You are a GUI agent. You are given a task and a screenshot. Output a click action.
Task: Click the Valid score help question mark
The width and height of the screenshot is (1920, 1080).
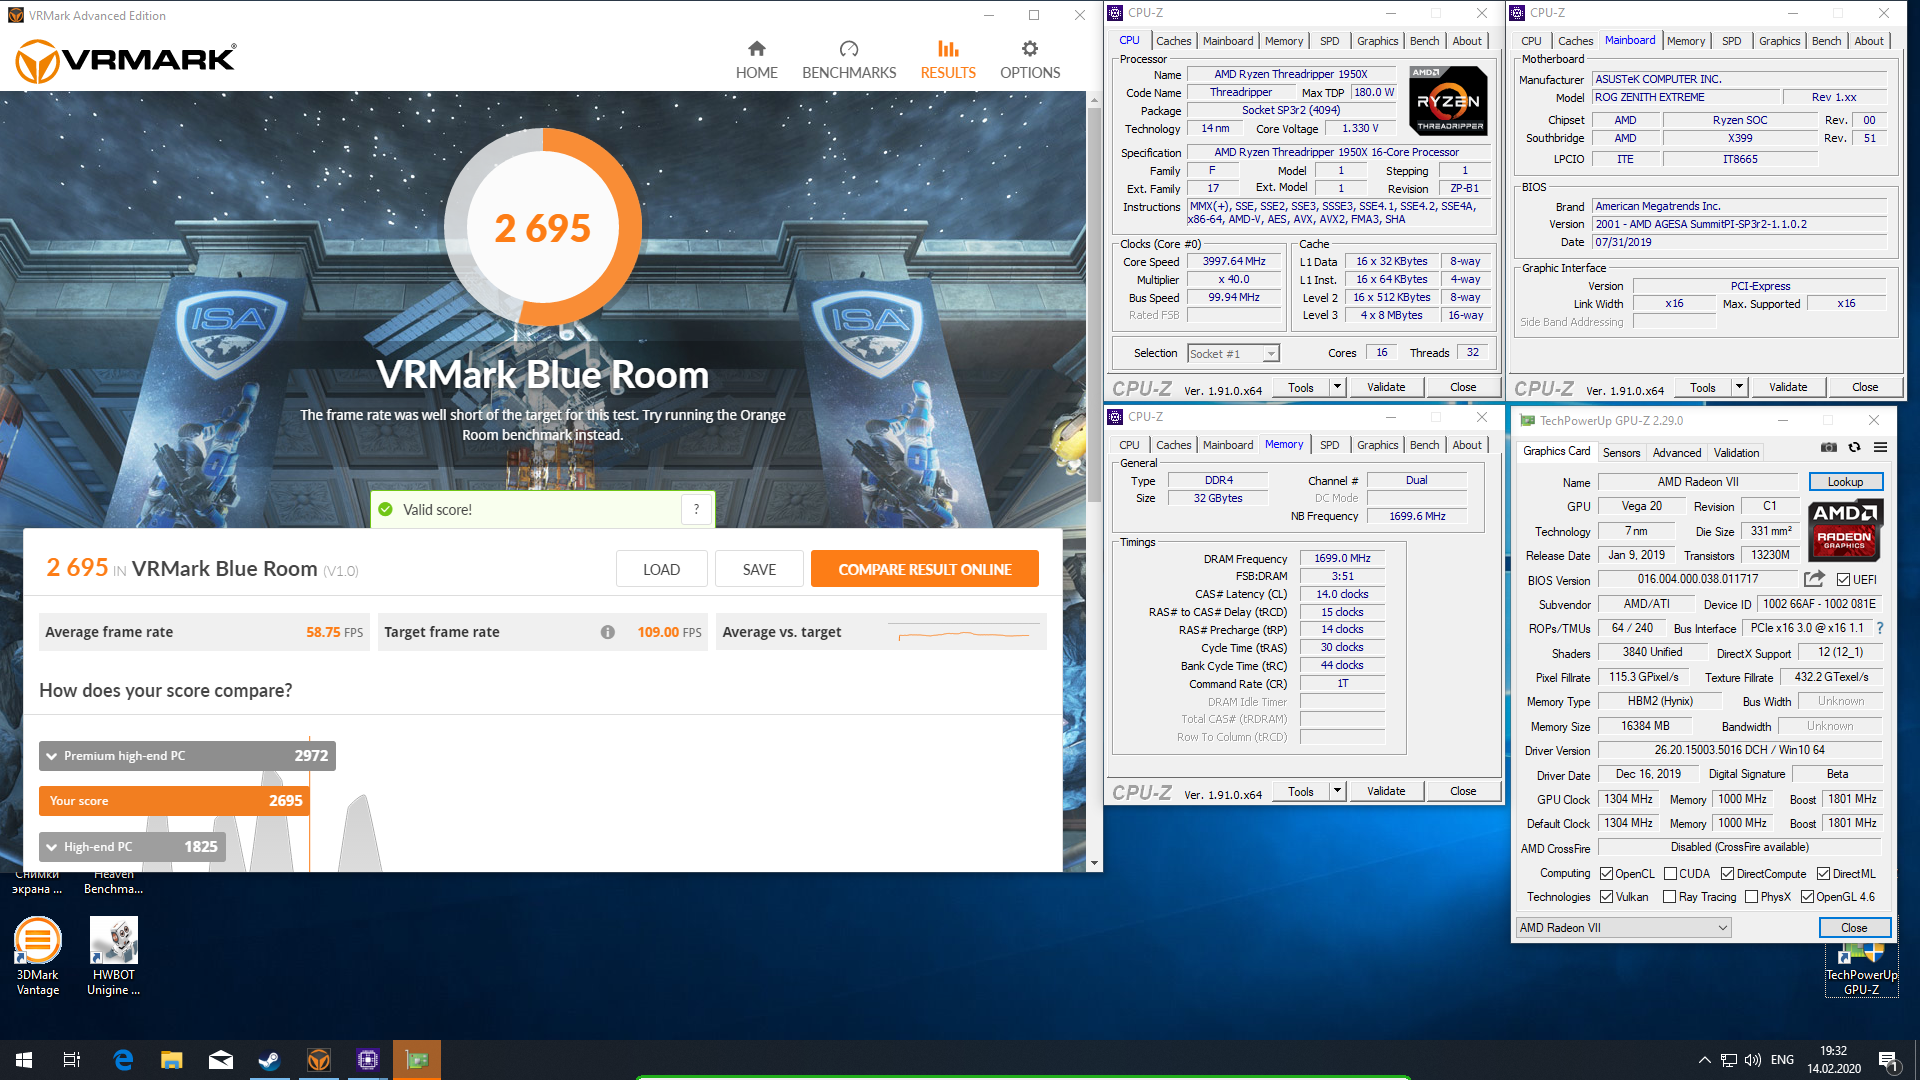tap(697, 509)
